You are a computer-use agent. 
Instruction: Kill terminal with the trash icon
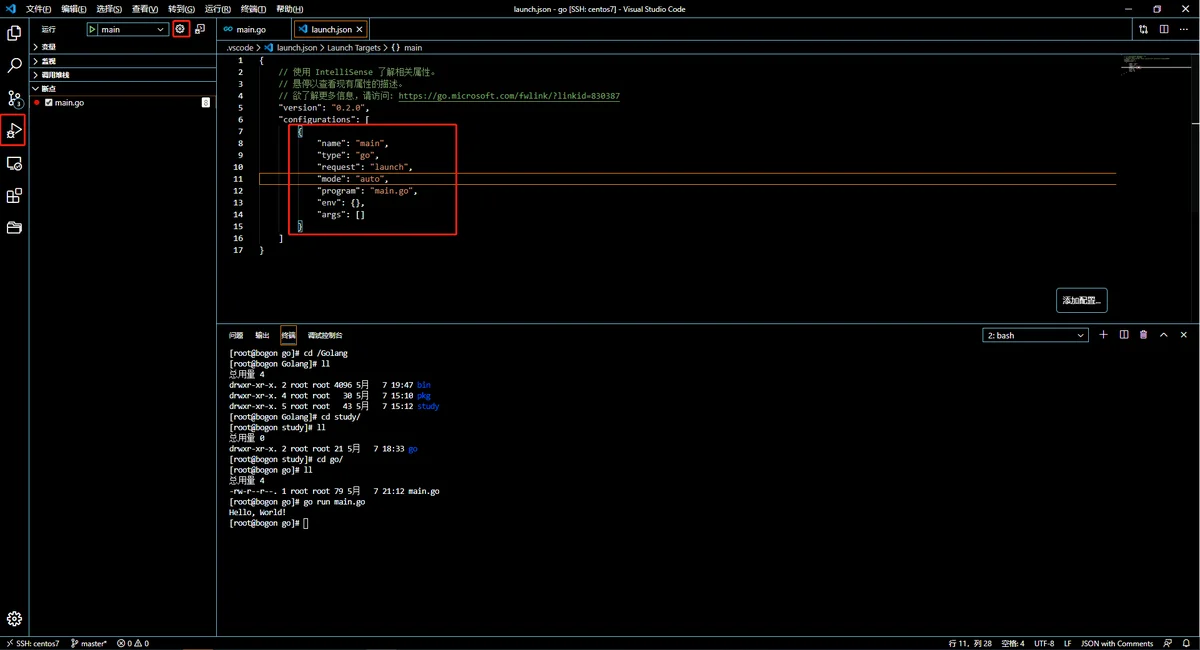1143,335
